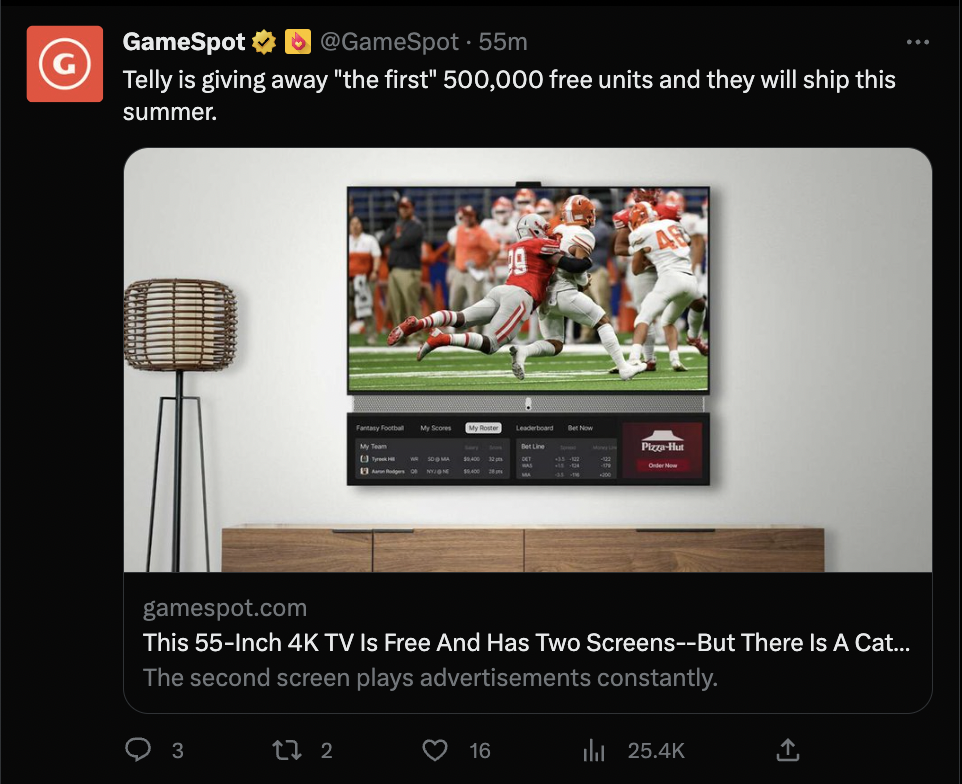Click the My Roster tab in the image
The height and width of the screenshot is (784, 962).
point(484,428)
